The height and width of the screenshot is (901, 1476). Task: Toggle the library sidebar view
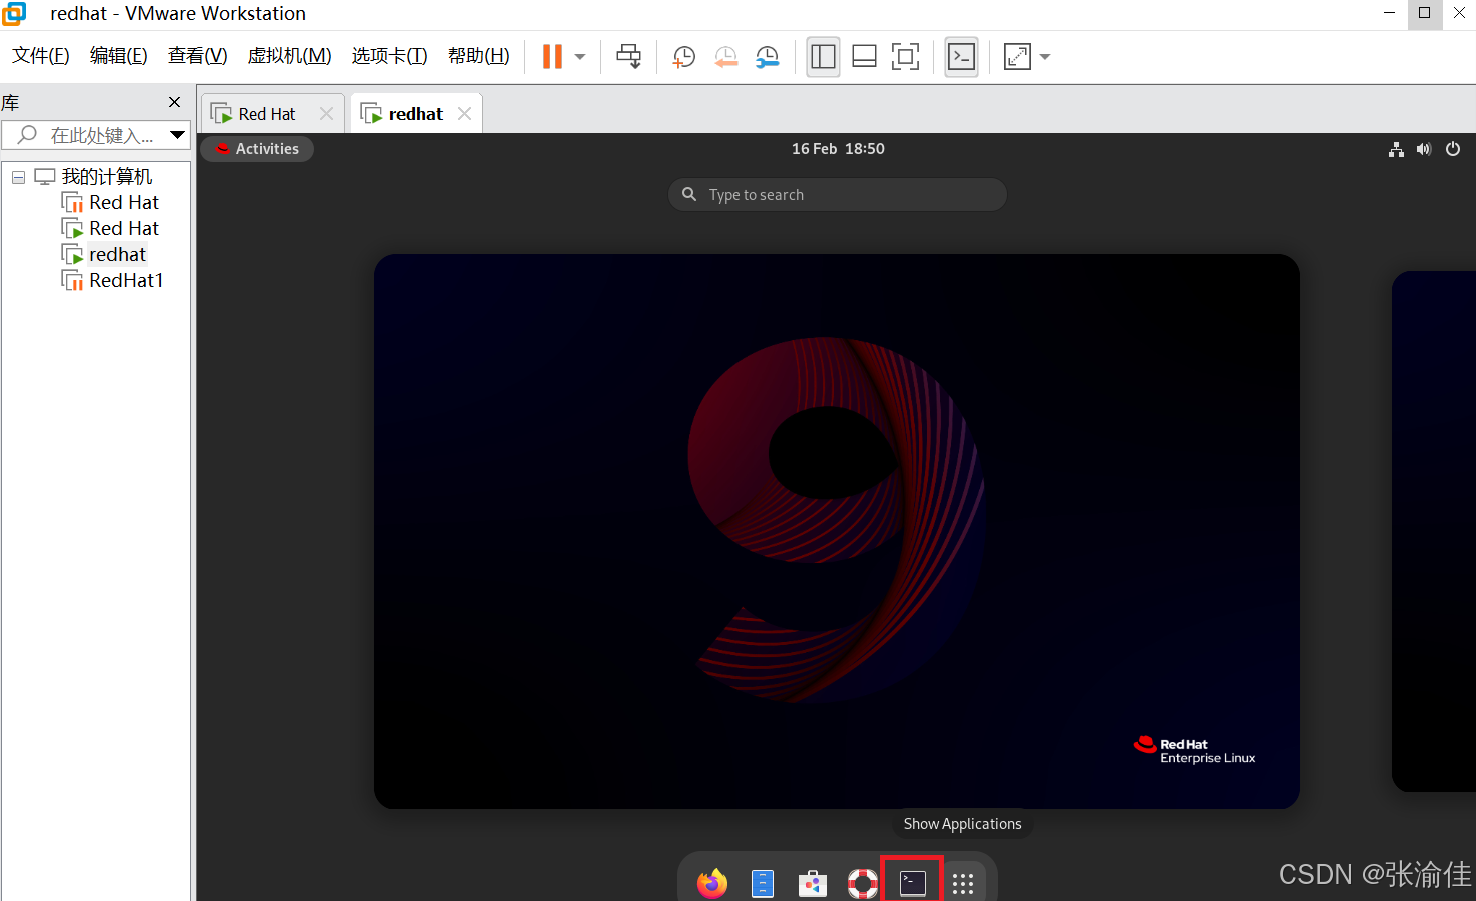click(823, 57)
